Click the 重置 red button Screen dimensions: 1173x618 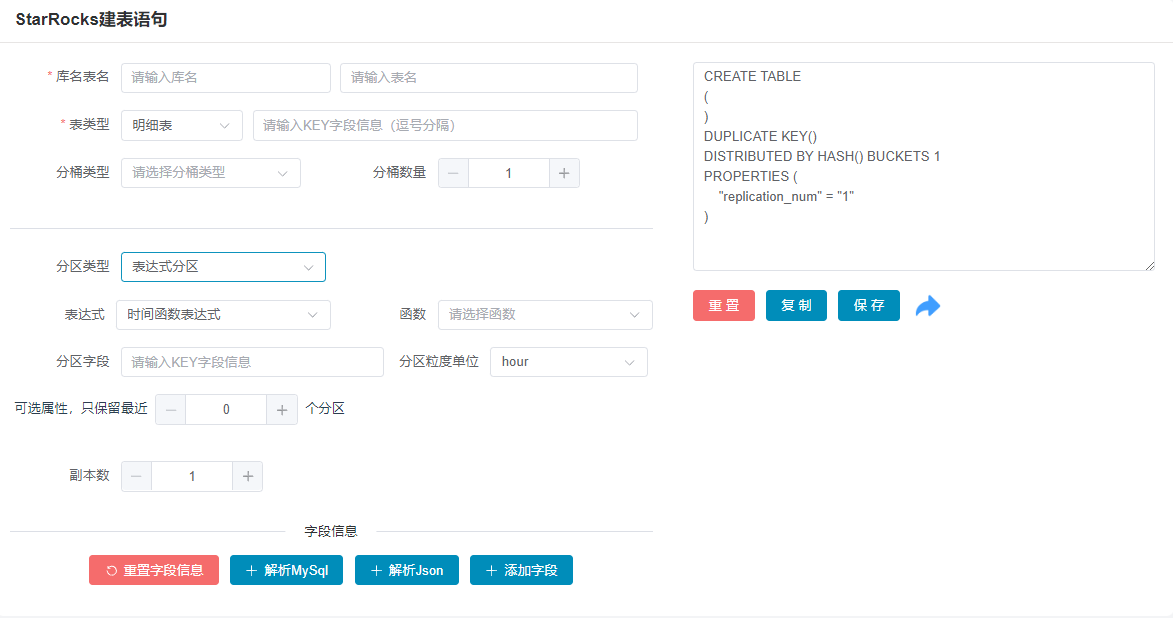tap(723, 305)
